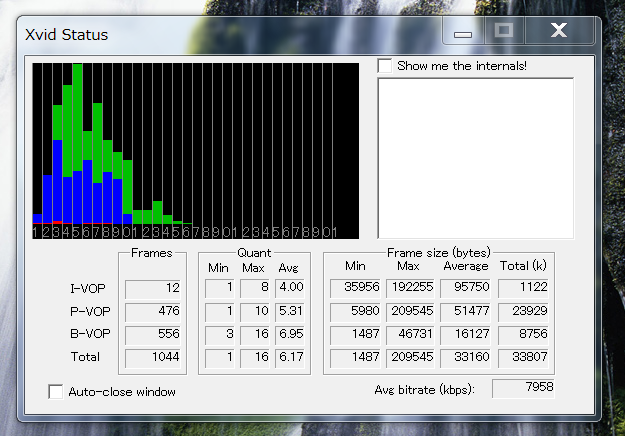This screenshot has width=625, height=436.
Task: Click the overall total size 33807
Action: coord(523,358)
